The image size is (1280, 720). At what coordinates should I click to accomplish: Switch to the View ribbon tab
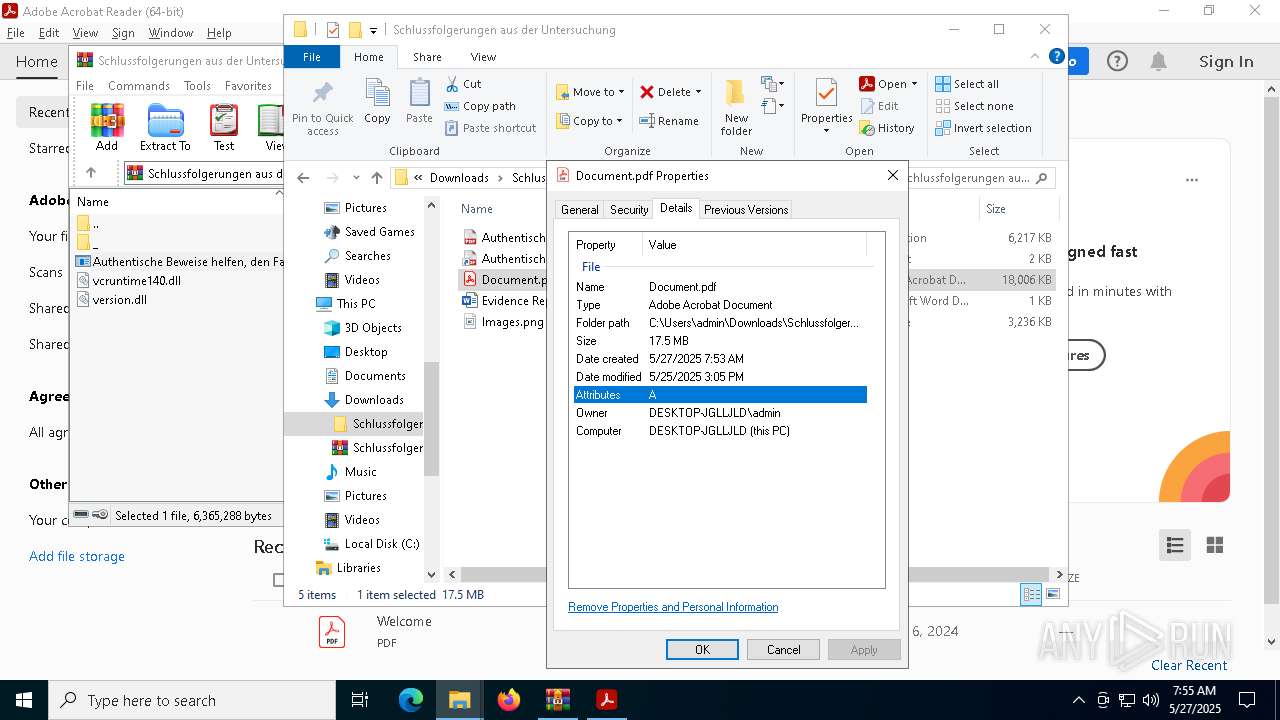coord(483,57)
